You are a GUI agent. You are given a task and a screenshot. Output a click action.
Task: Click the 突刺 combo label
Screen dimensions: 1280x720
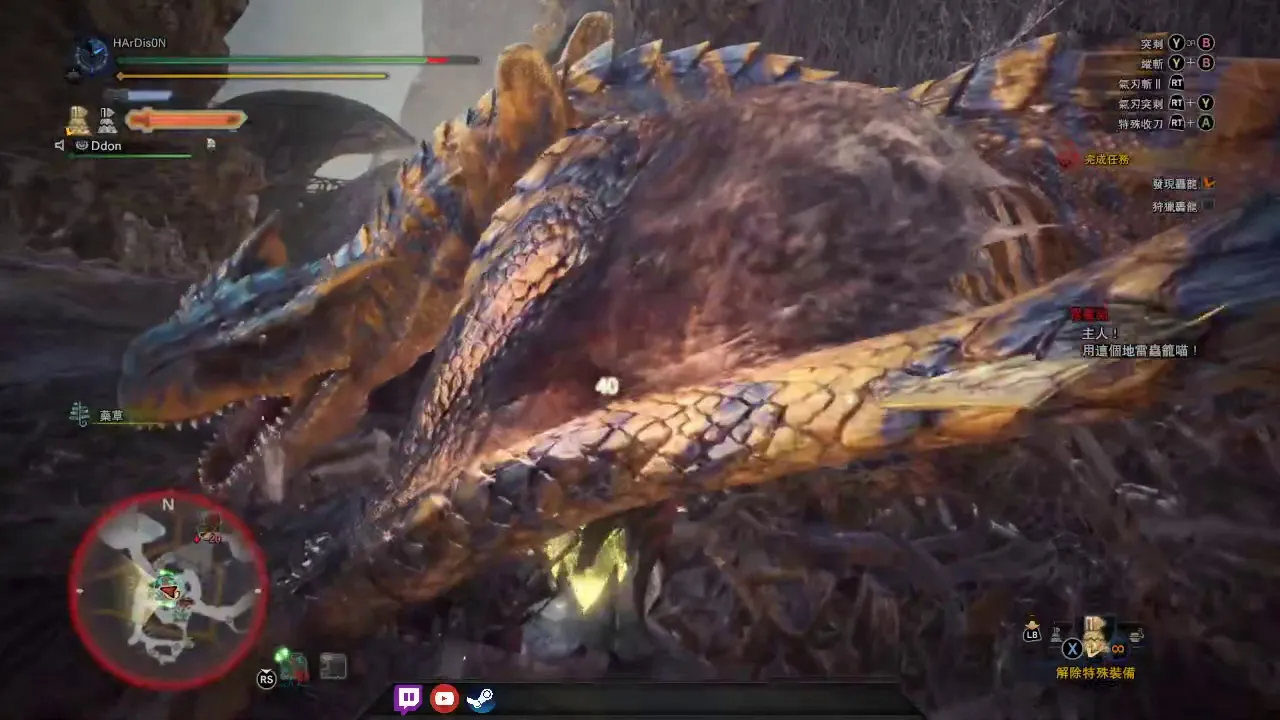[1151, 44]
